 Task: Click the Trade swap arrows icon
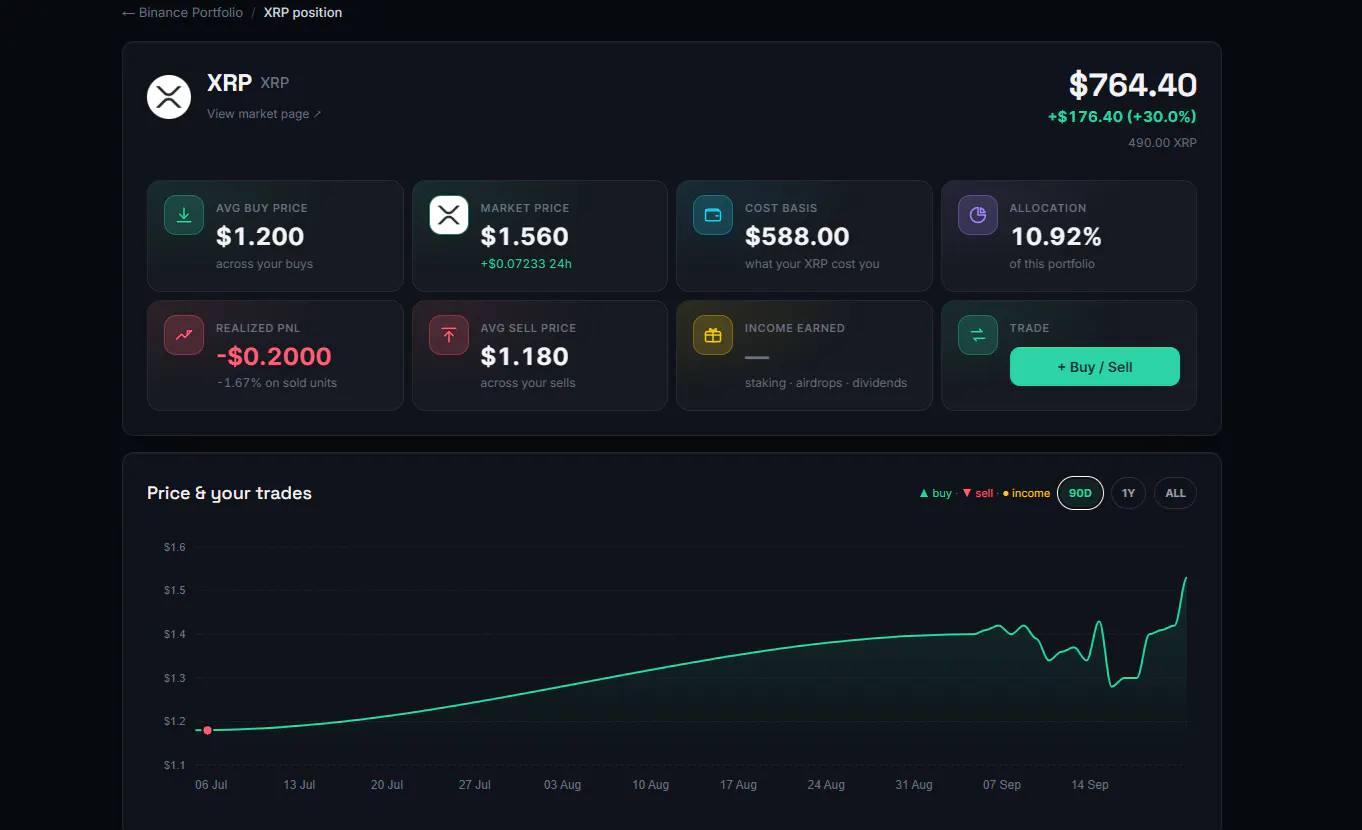pyautogui.click(x=978, y=335)
